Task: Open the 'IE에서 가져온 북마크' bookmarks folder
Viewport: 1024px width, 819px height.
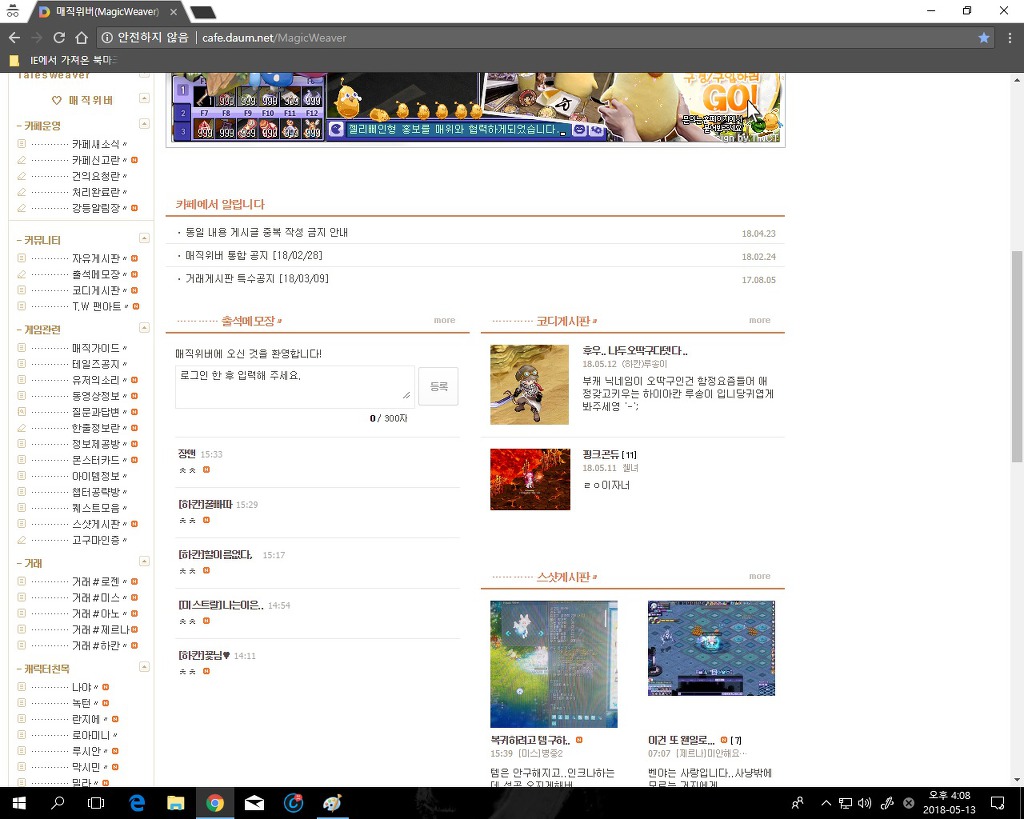Action: click(63, 61)
